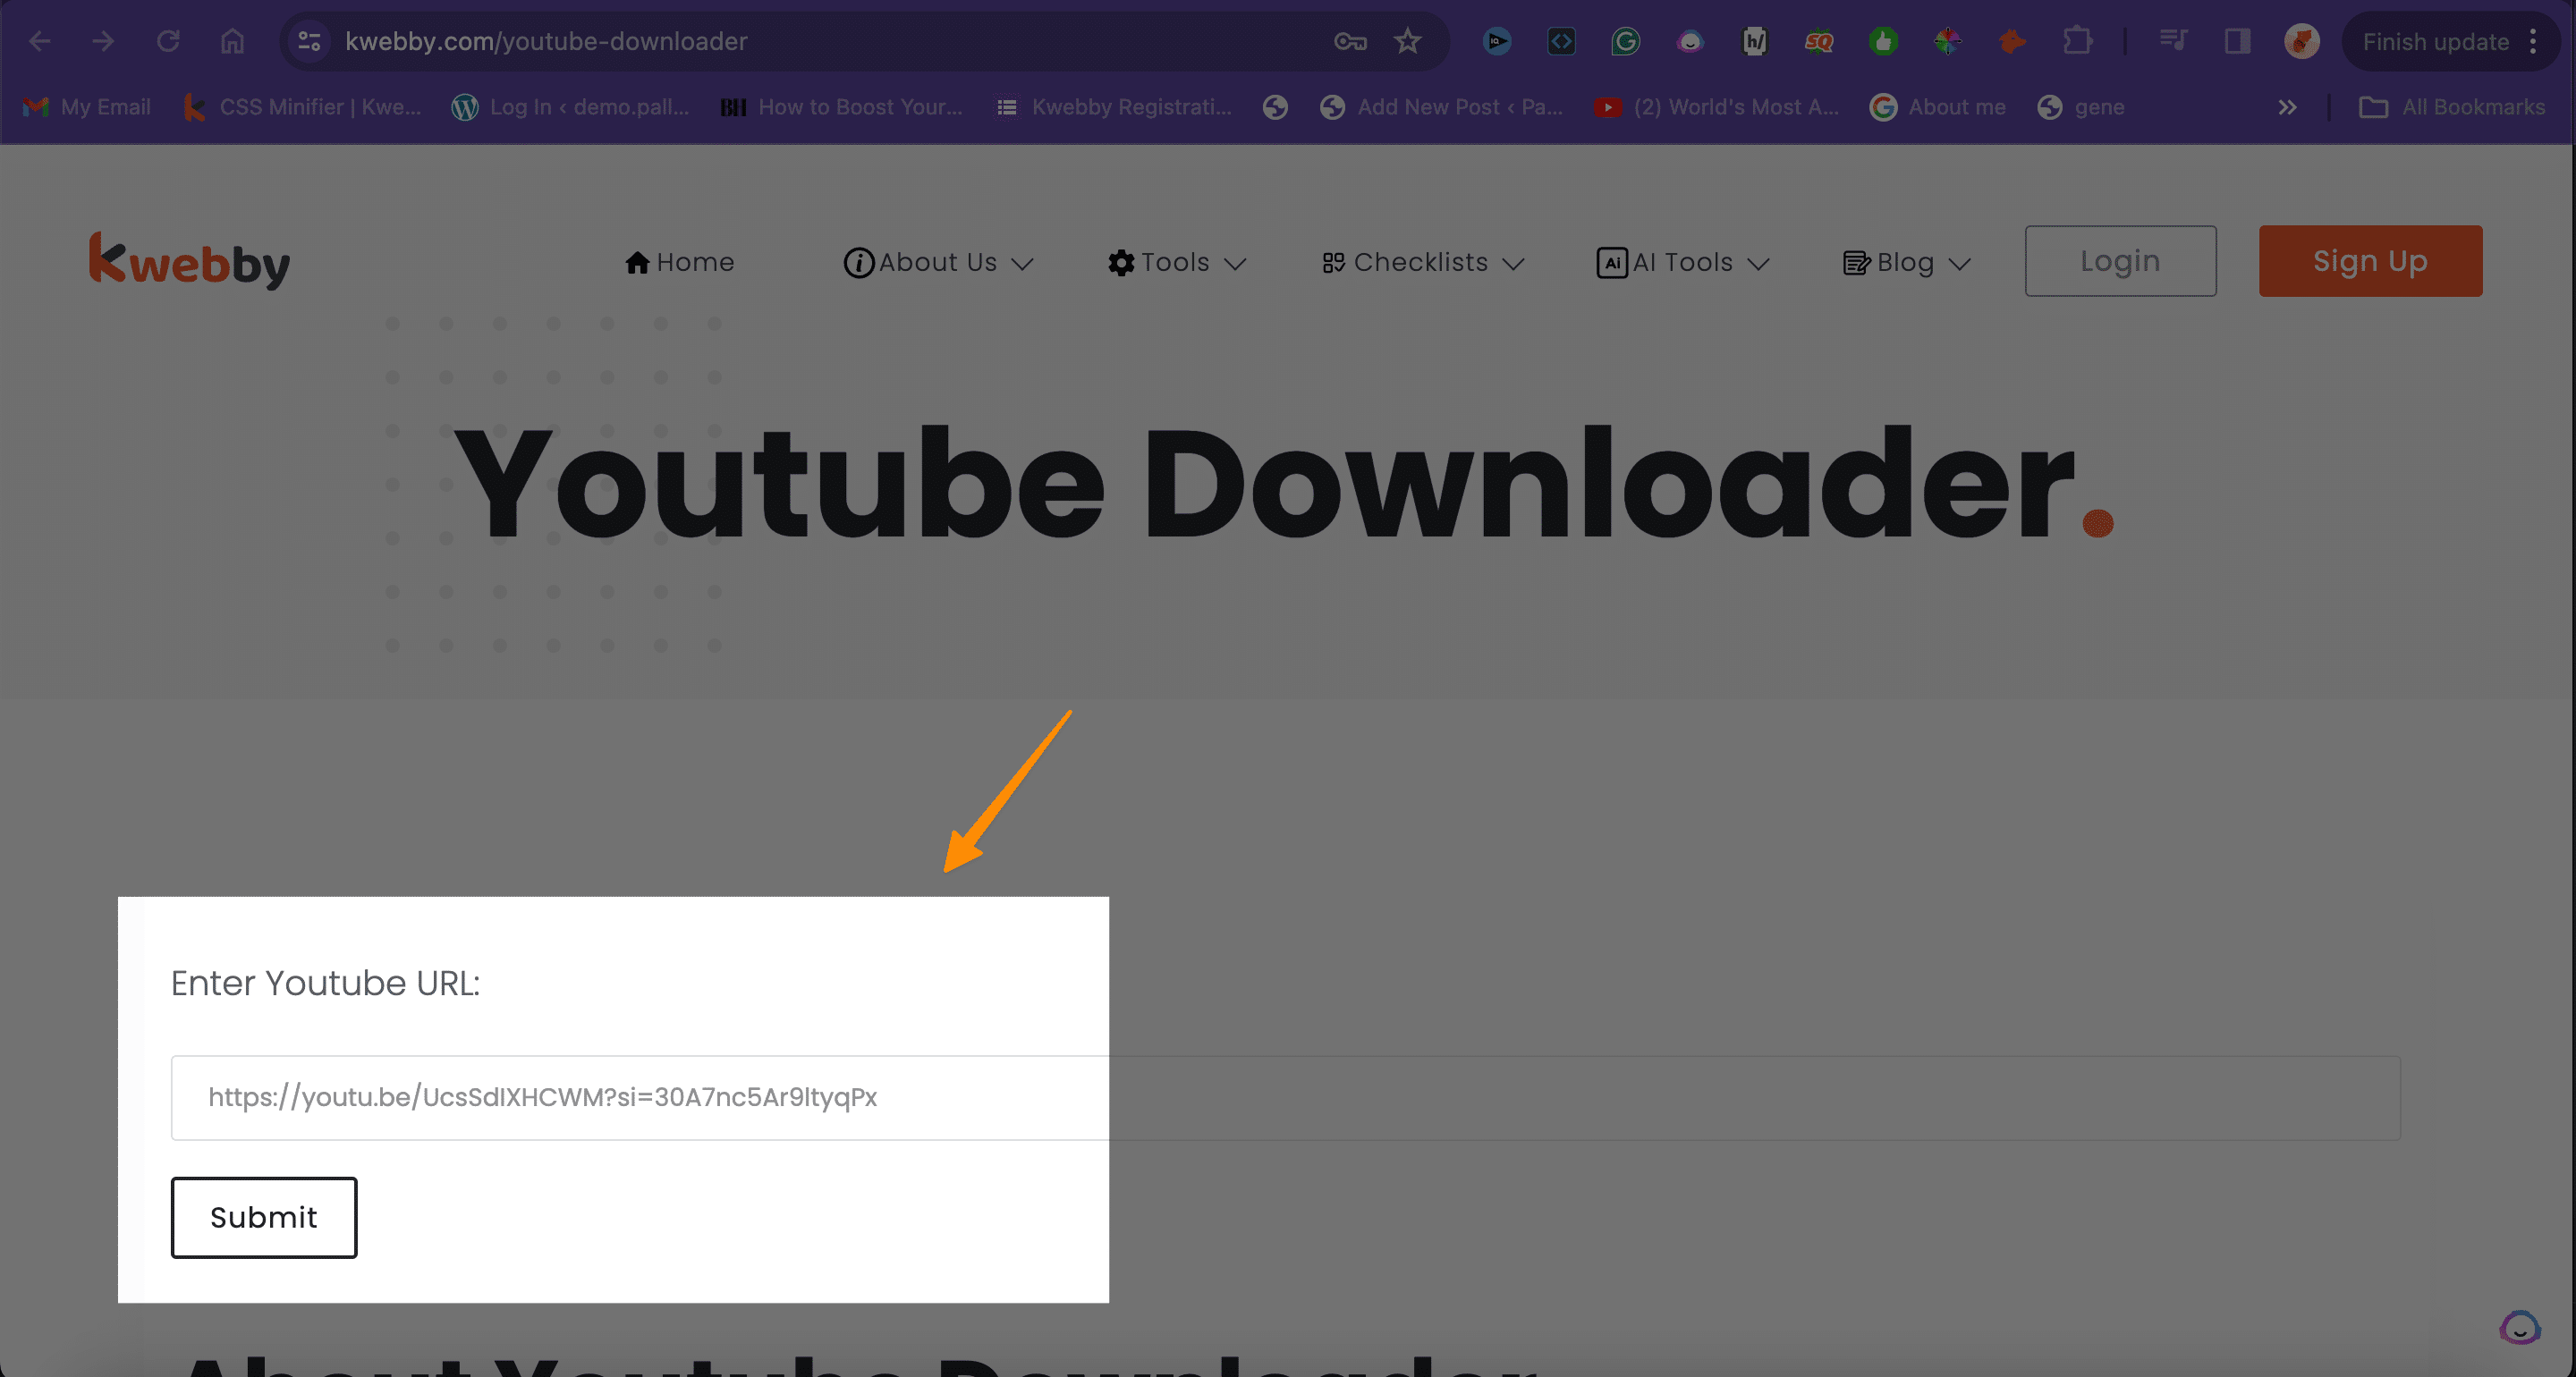Expand the About Us menu
The image size is (2576, 1377).
point(938,262)
